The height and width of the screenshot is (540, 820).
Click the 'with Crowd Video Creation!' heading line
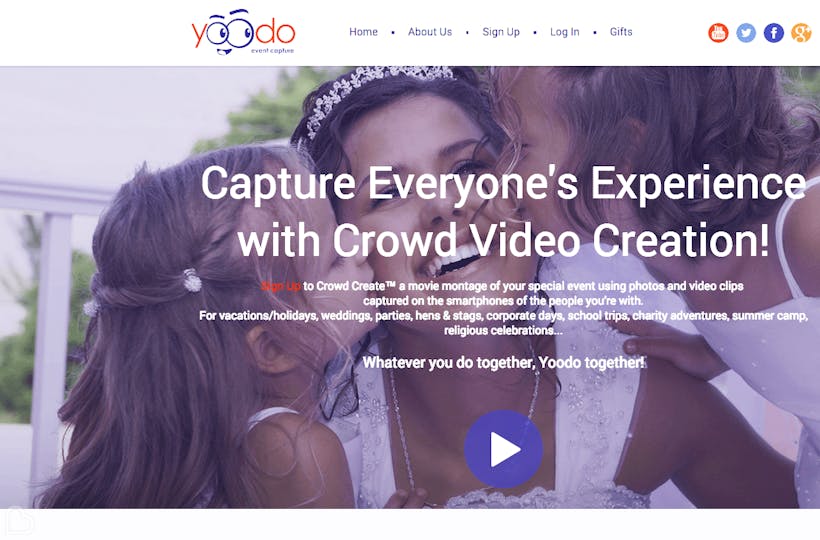point(503,239)
